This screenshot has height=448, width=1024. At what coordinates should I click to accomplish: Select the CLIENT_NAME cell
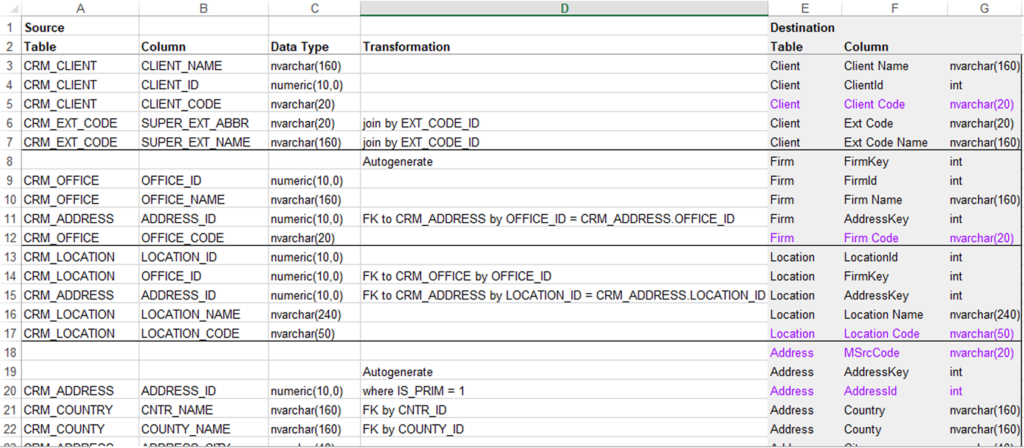203,66
